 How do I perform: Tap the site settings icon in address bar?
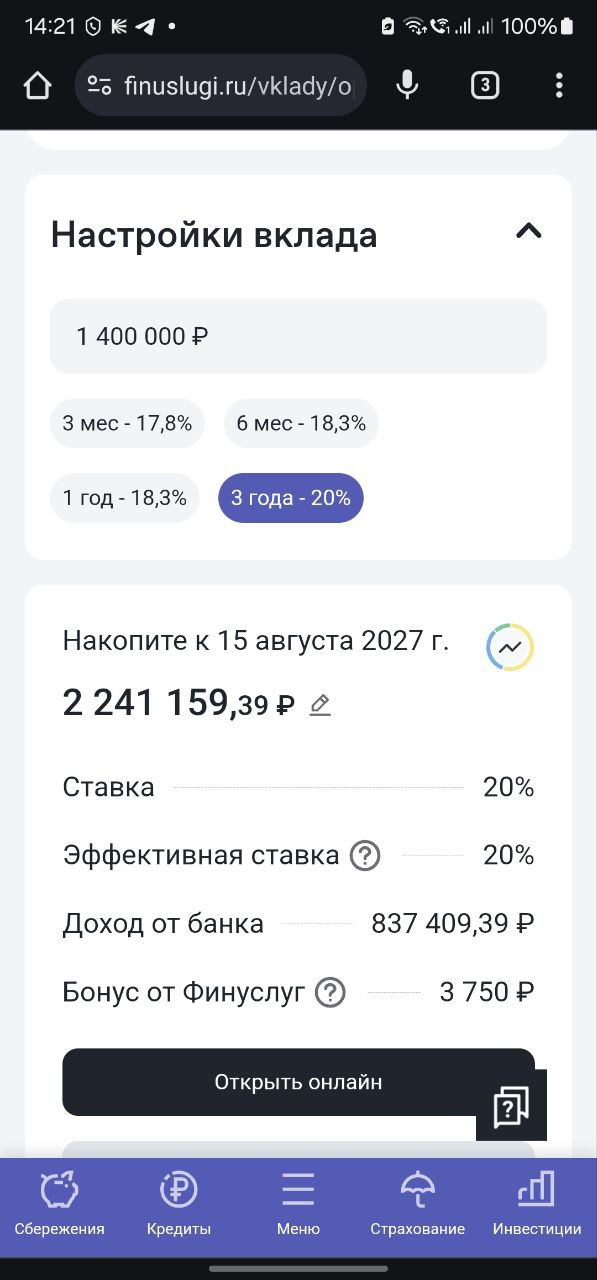pos(100,86)
